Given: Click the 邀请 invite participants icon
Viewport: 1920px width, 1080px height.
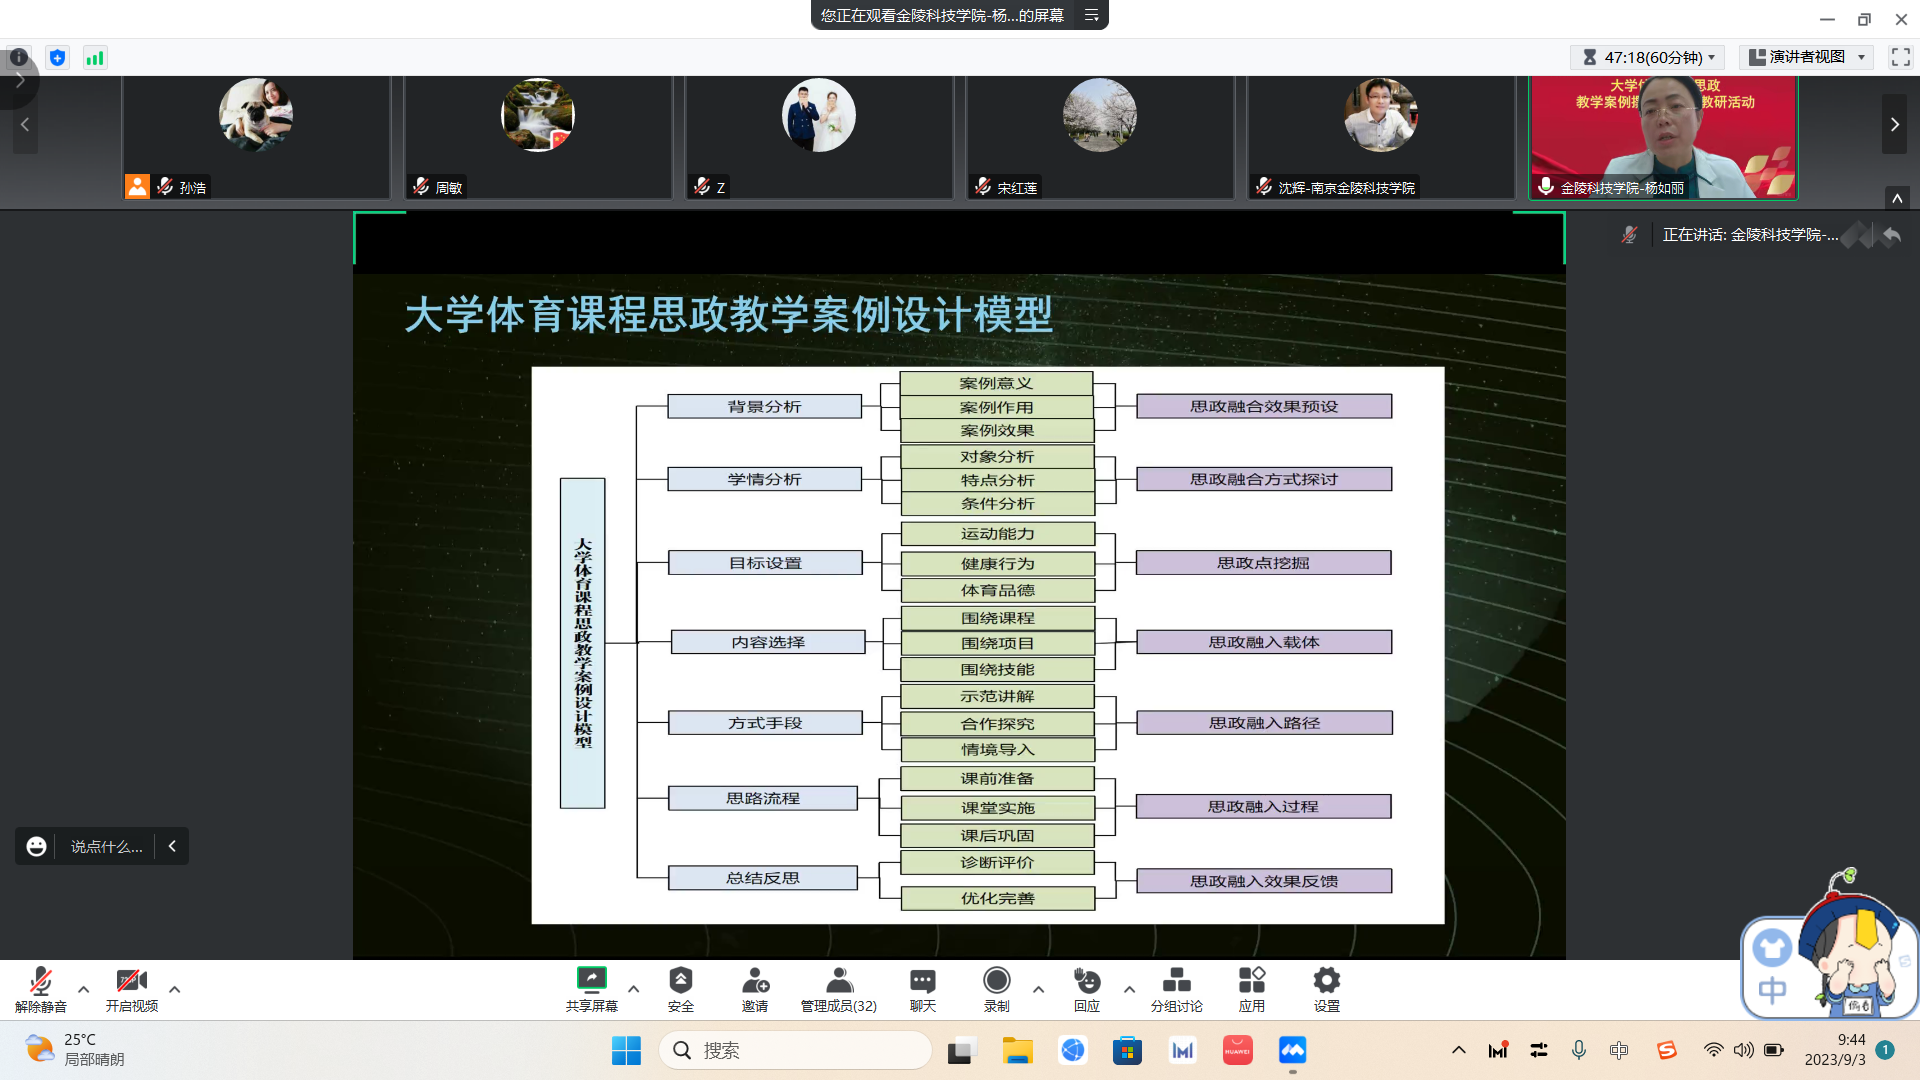Looking at the screenshot, I should point(755,981).
